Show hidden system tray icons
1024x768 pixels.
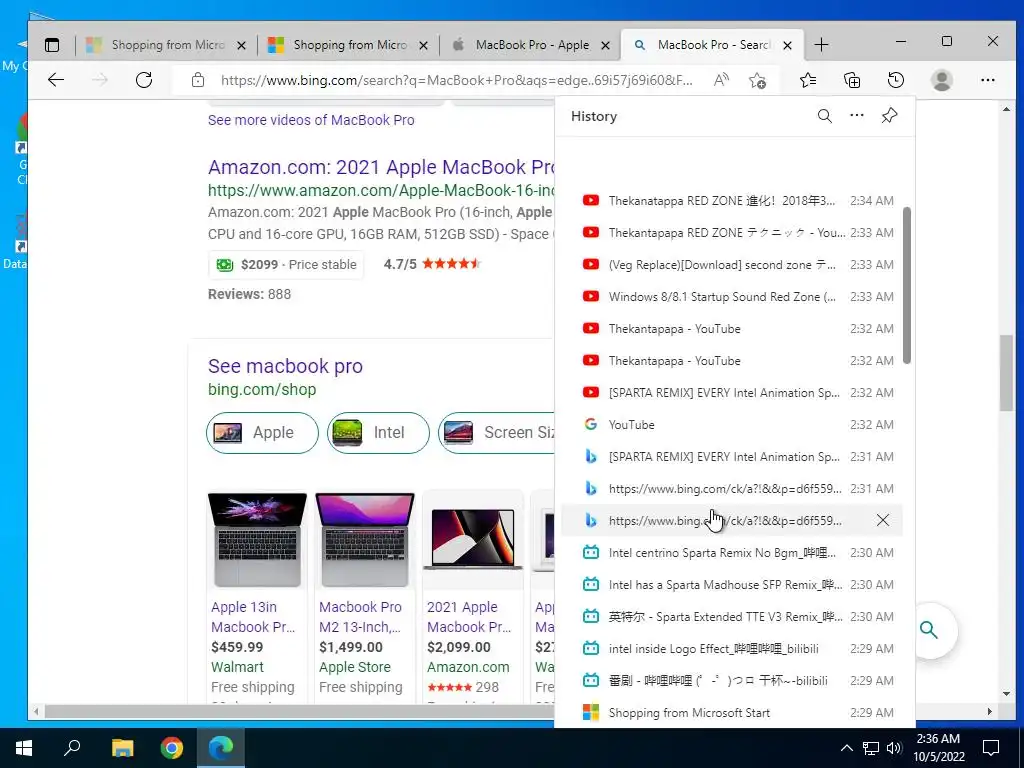click(846, 748)
